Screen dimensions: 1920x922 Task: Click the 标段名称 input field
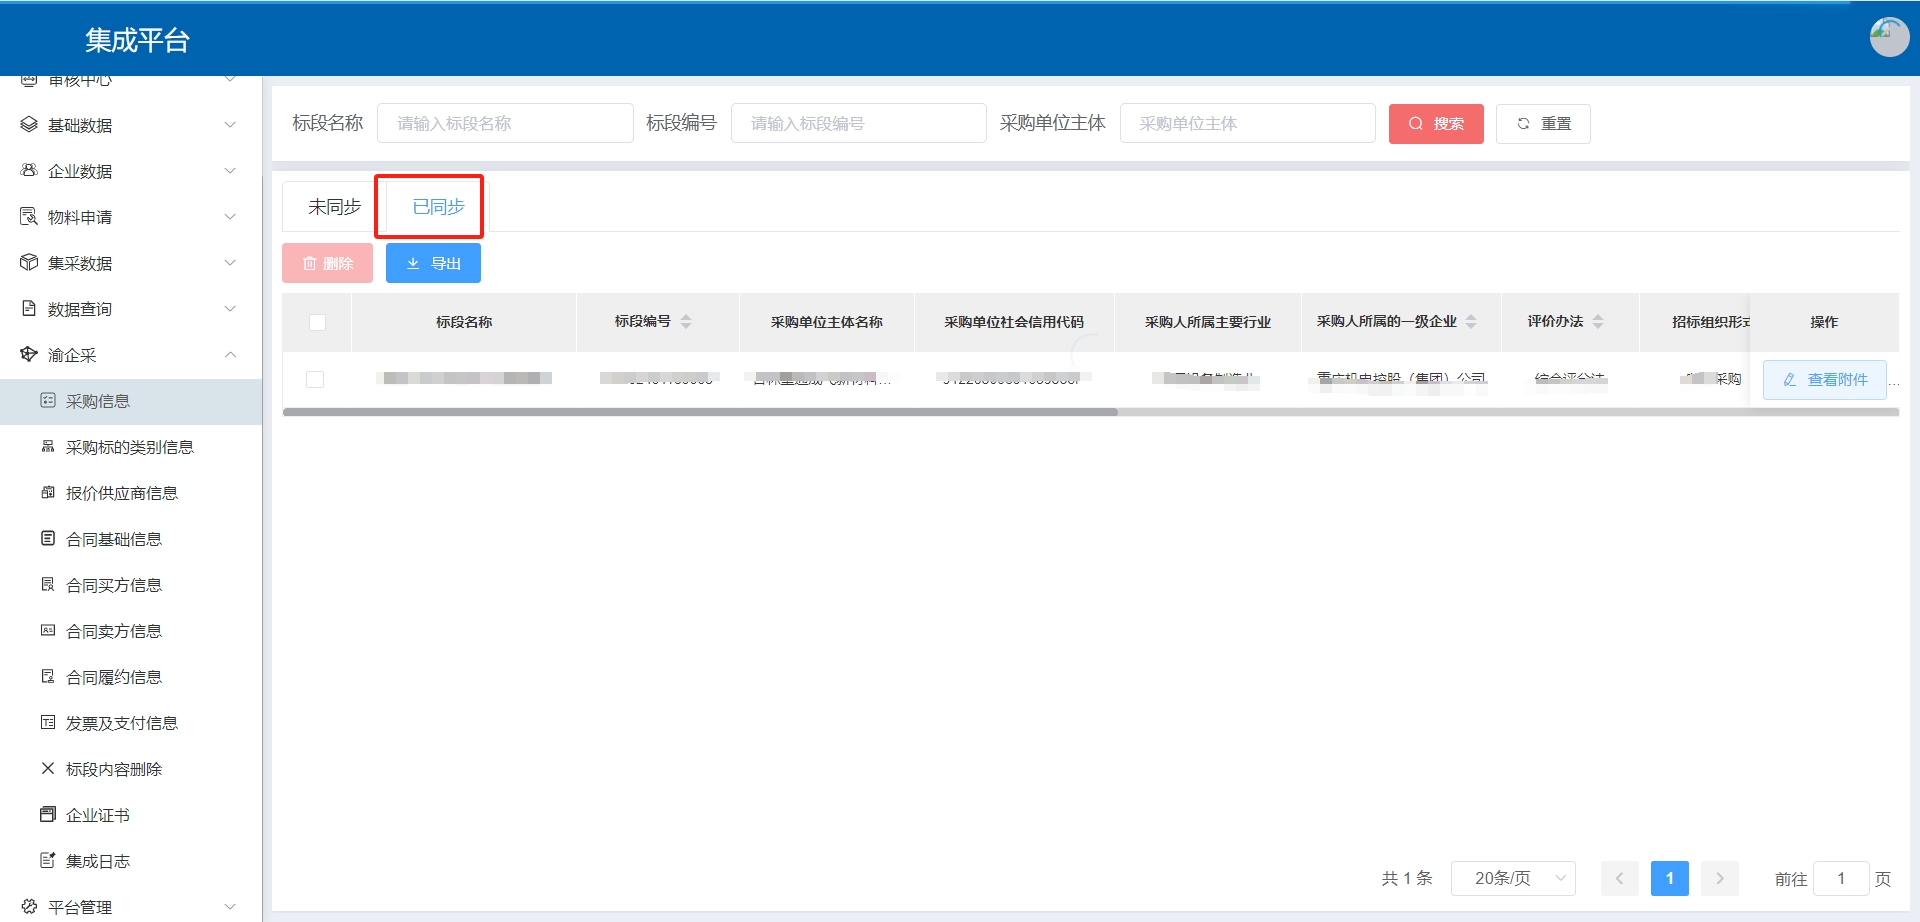[x=505, y=124]
